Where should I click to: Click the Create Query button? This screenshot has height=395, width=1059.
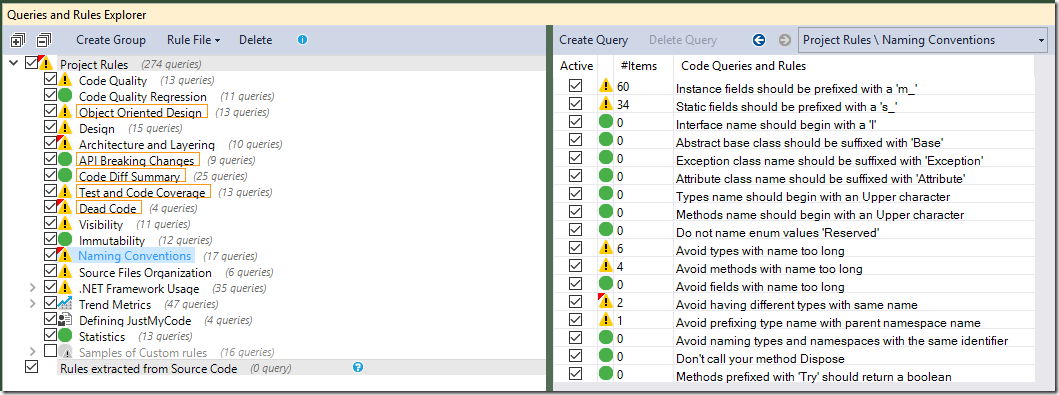point(594,40)
